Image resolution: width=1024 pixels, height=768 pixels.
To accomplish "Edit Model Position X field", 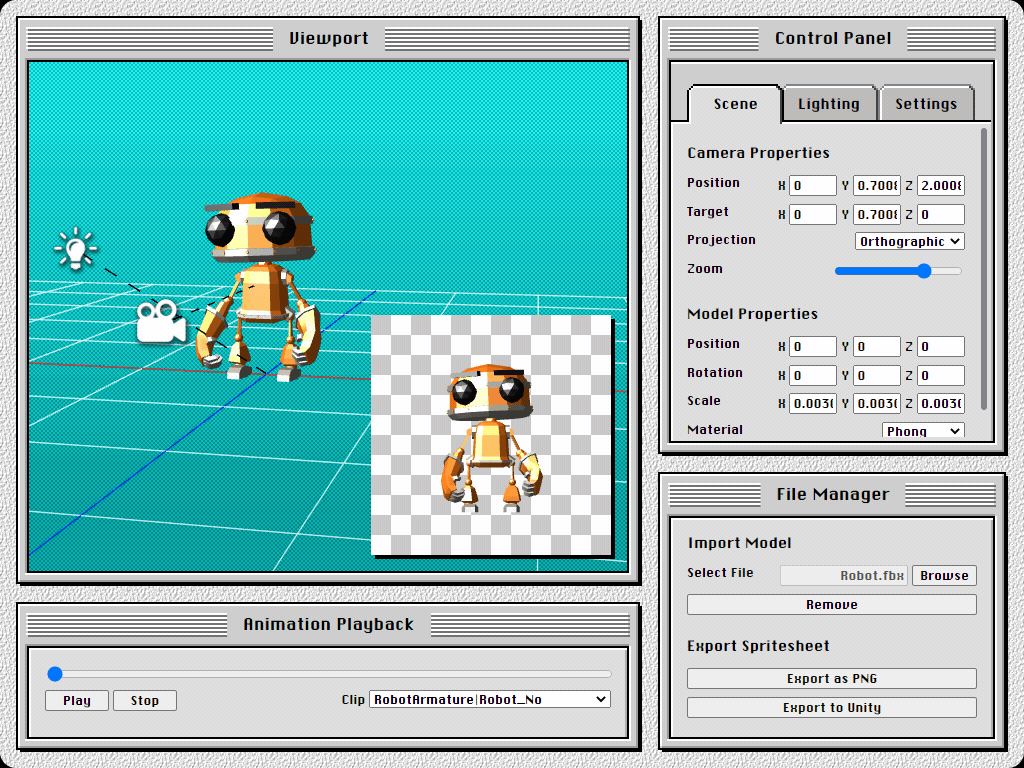I will coord(812,346).
